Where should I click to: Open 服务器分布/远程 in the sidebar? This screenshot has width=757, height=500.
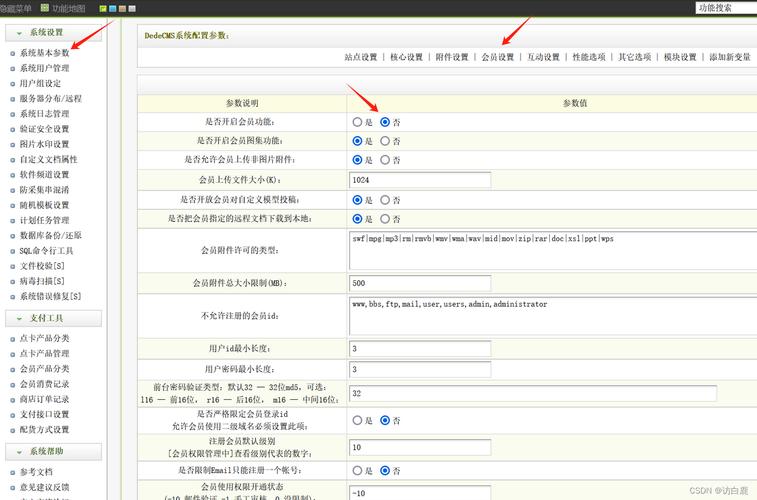tap(51, 98)
